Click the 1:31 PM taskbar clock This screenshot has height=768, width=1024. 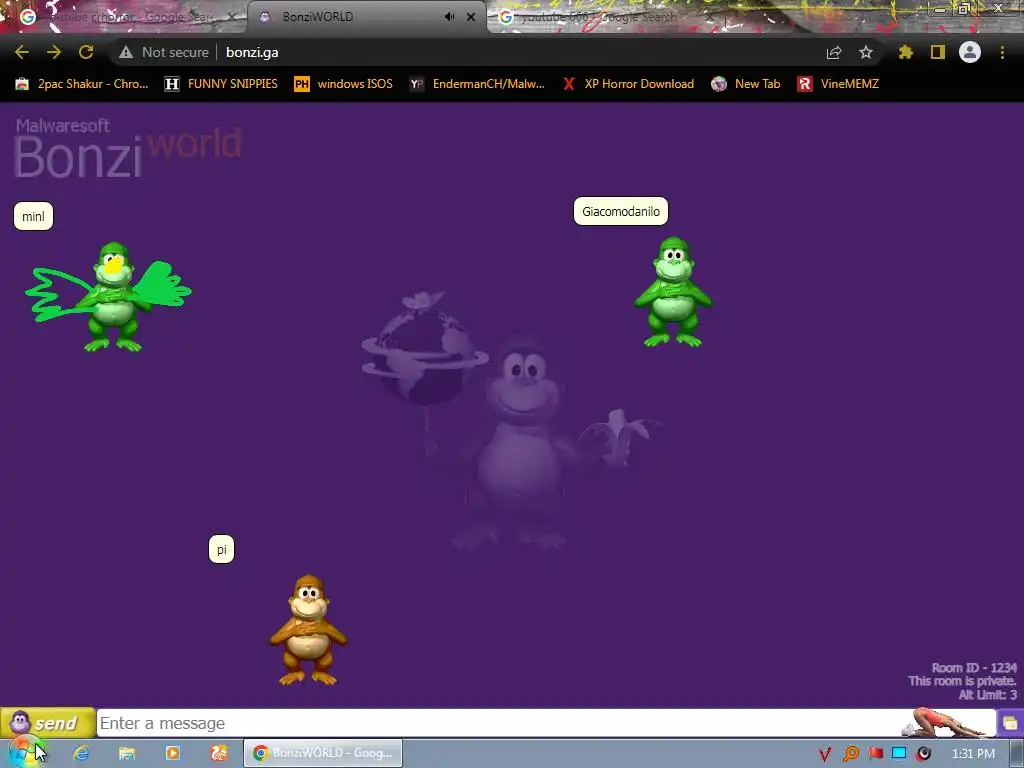click(x=973, y=754)
